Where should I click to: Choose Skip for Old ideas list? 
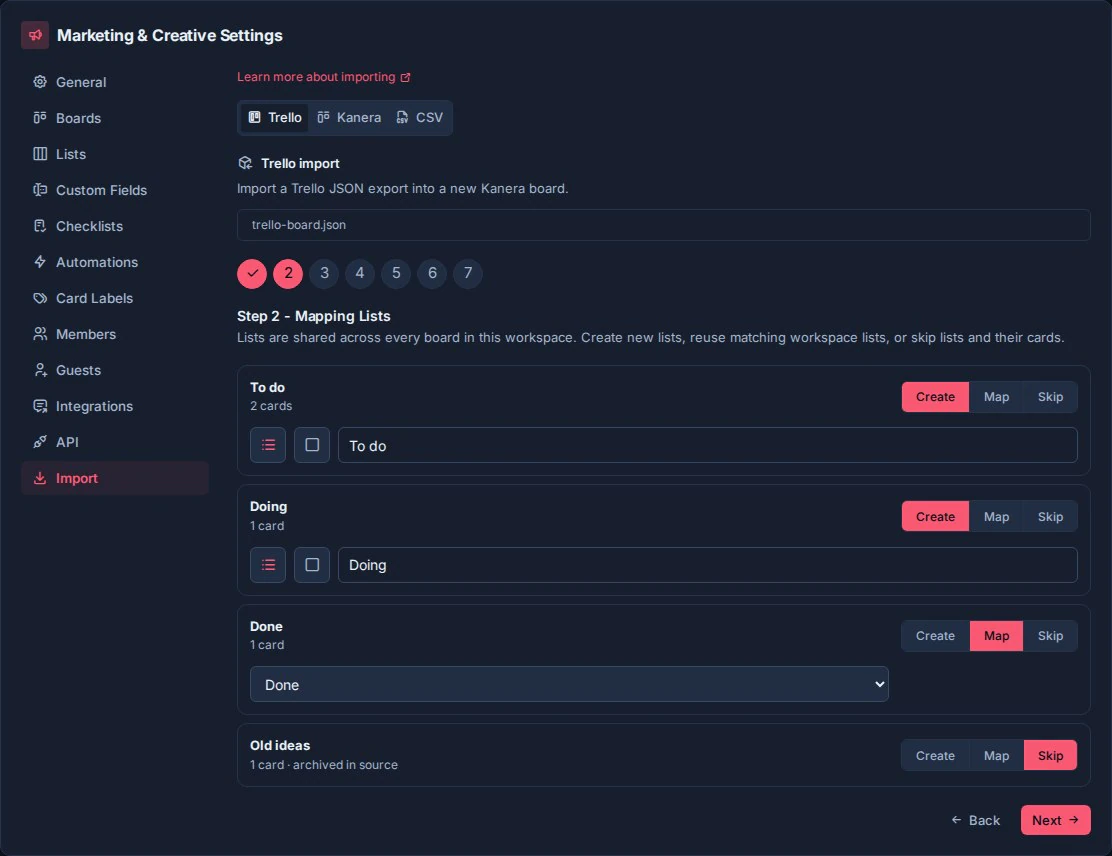(x=1050, y=756)
